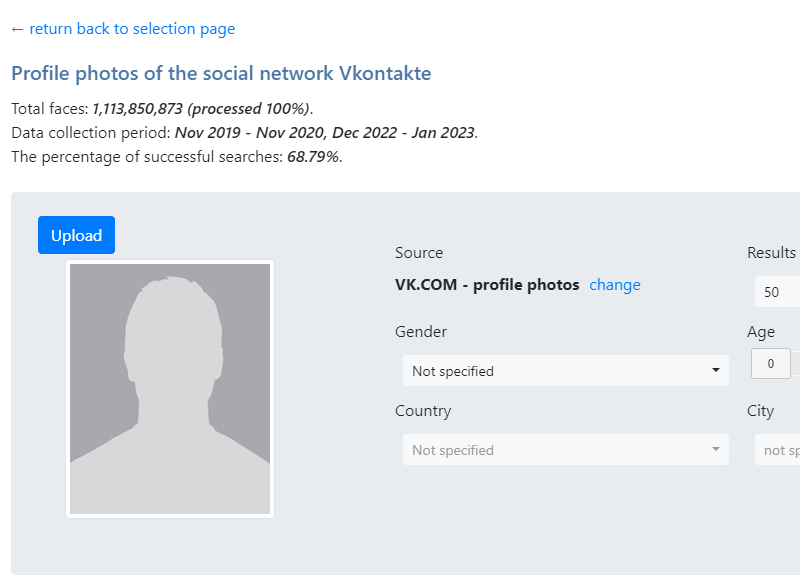Viewport: 800px width, 575px height.
Task: Click the City selection field
Action: (x=778, y=450)
